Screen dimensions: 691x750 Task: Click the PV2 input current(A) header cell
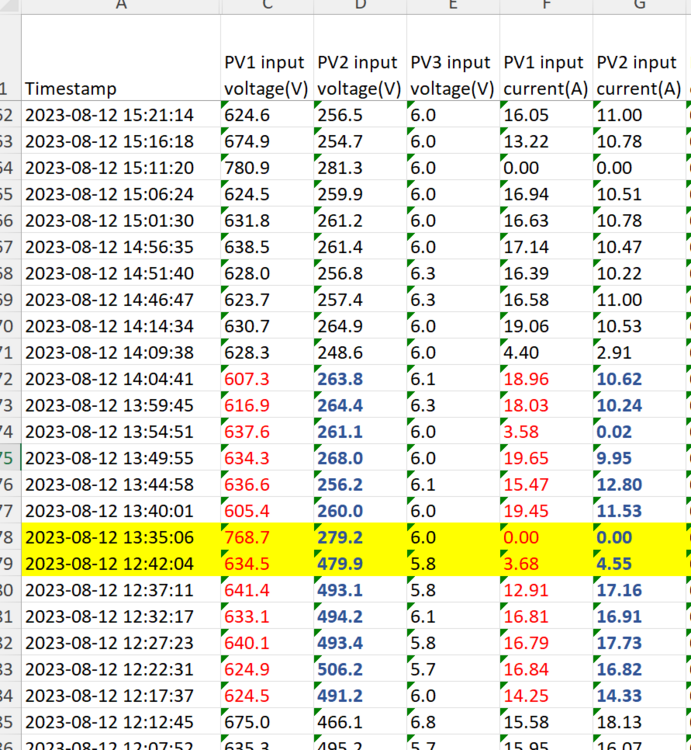tap(639, 58)
